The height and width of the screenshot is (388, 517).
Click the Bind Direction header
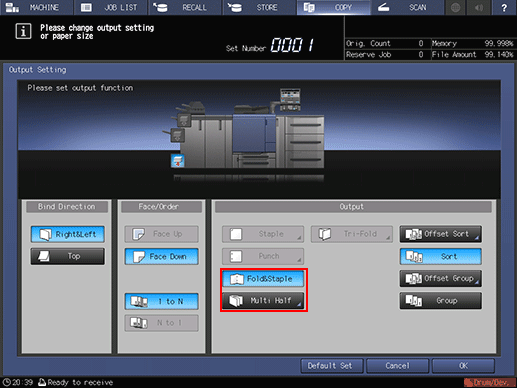coord(67,207)
